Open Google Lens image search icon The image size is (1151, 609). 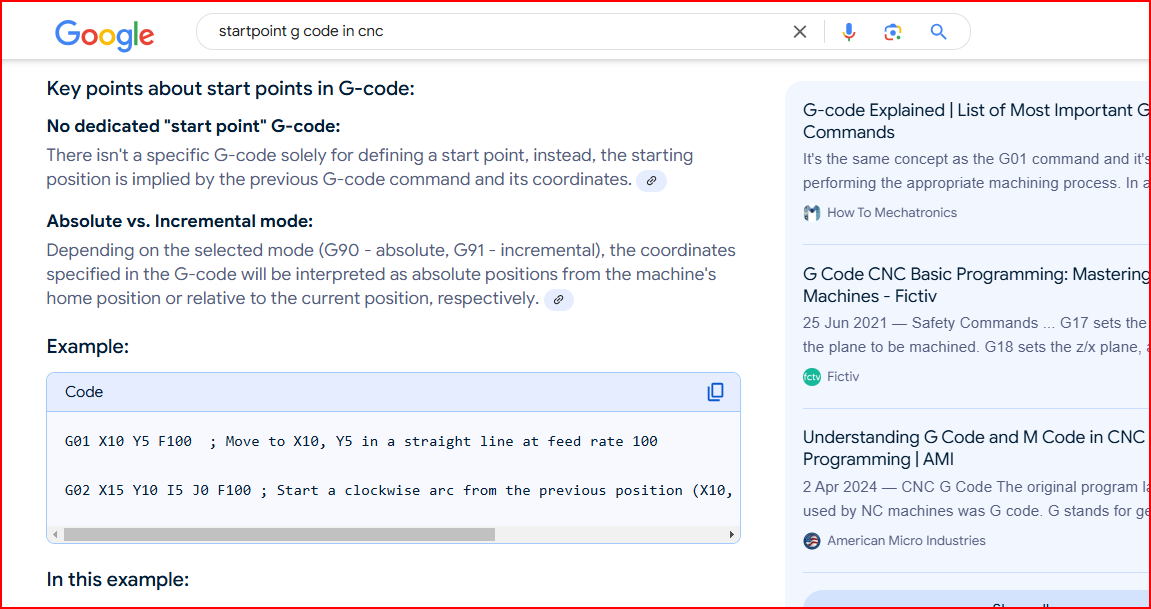point(893,32)
